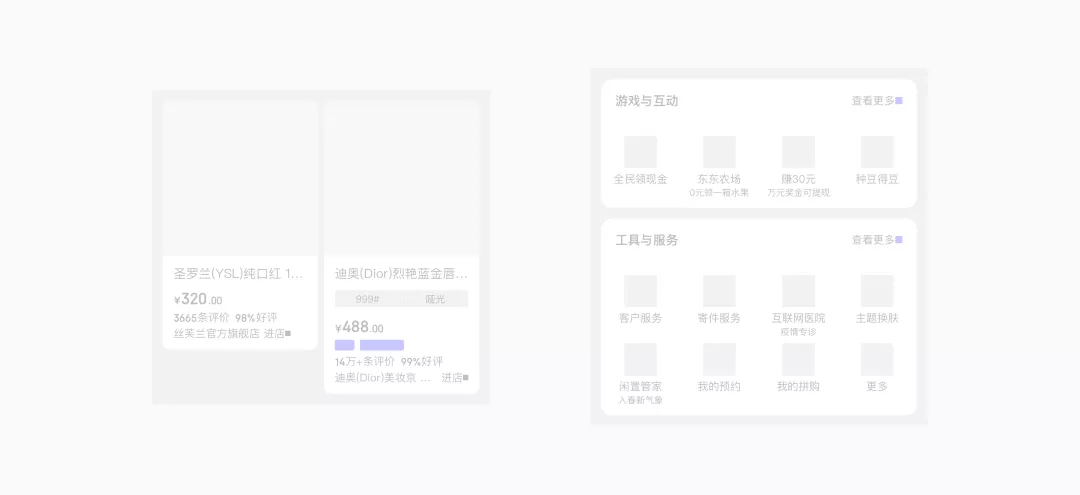1080x495 pixels.
Task: Enter the 丝芙兰官方旗舰店 shop via 进店
Action: [277, 333]
